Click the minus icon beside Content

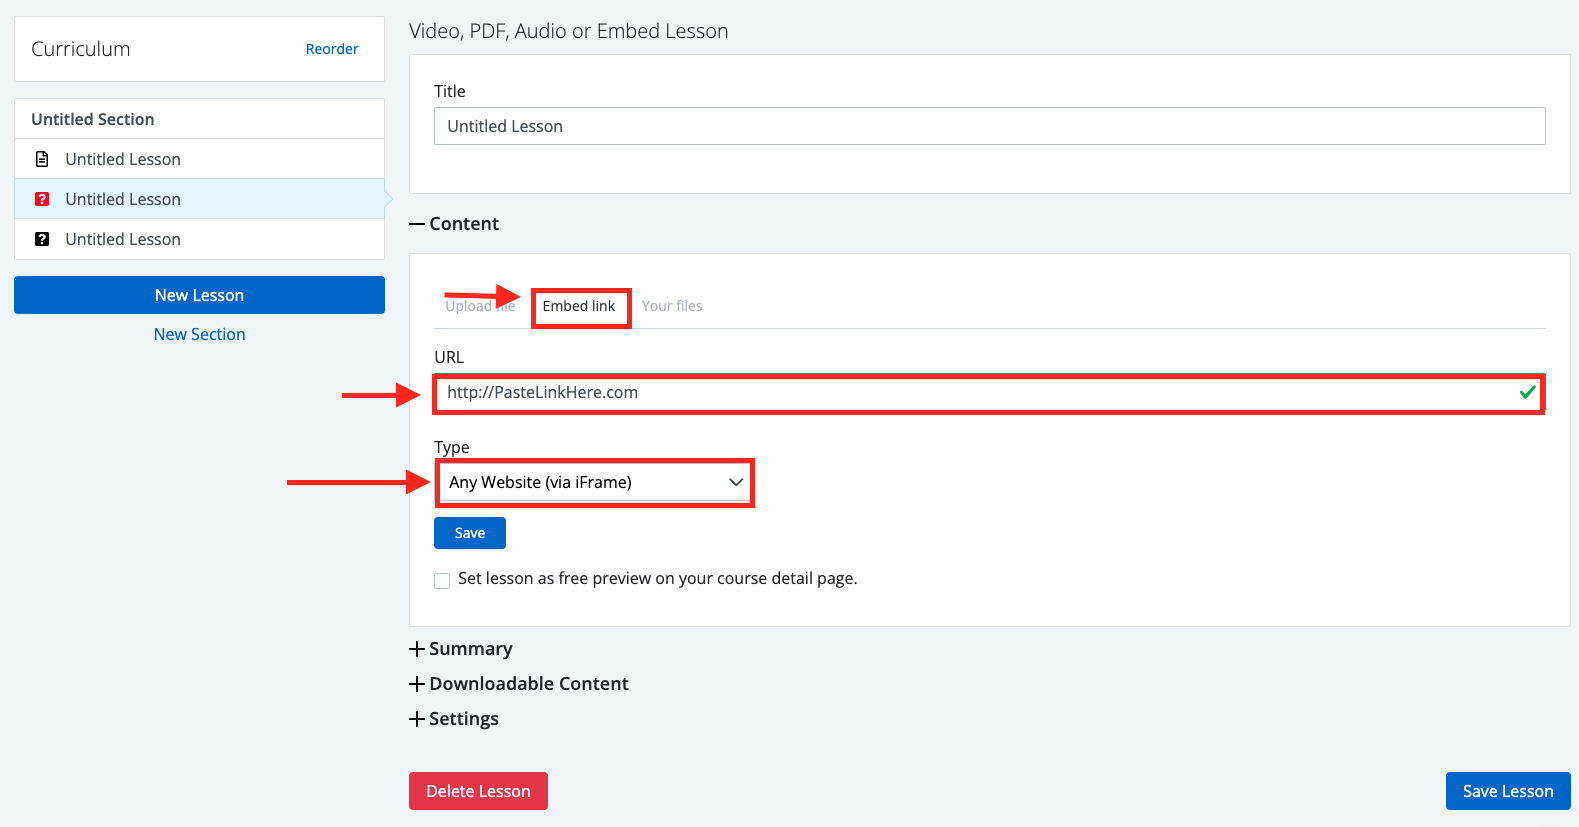coord(417,224)
